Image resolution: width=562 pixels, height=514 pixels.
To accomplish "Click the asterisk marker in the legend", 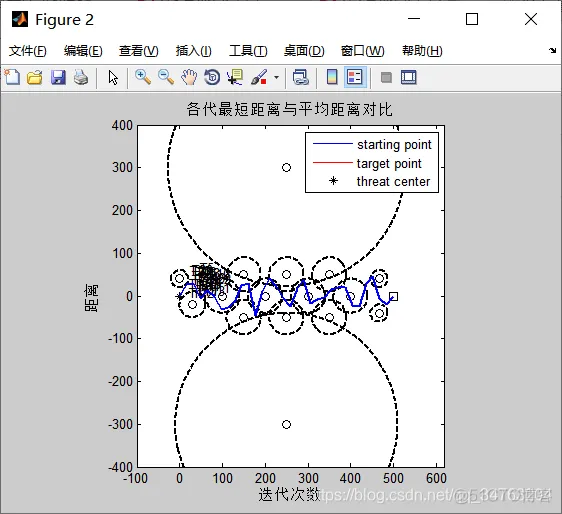I will 333,181.
